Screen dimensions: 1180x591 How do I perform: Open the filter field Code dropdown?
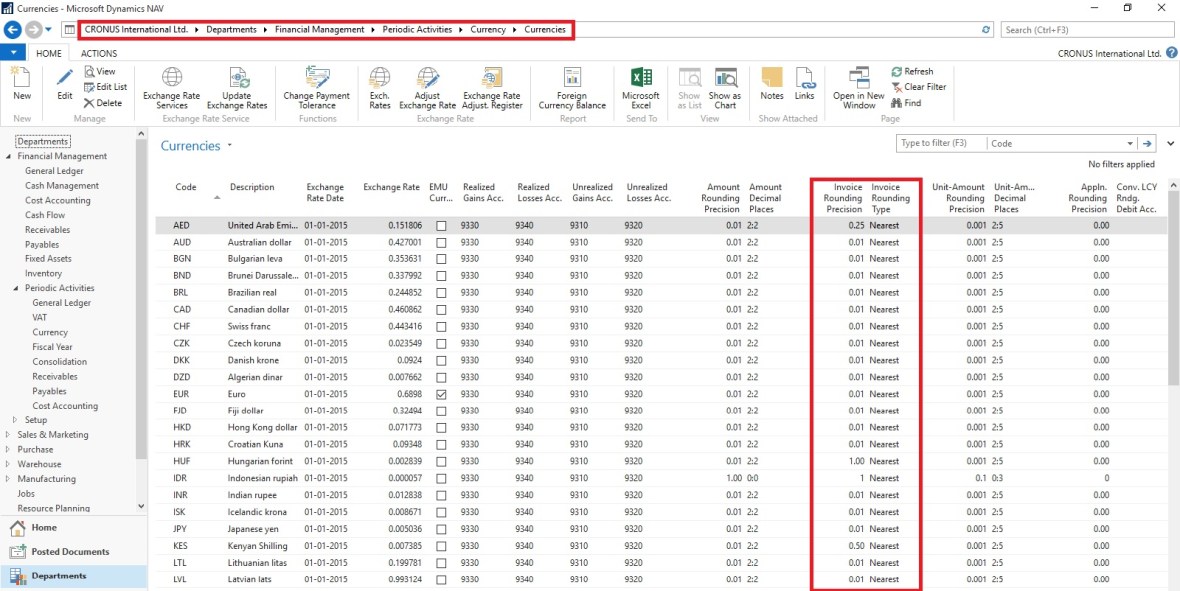pos(1131,144)
